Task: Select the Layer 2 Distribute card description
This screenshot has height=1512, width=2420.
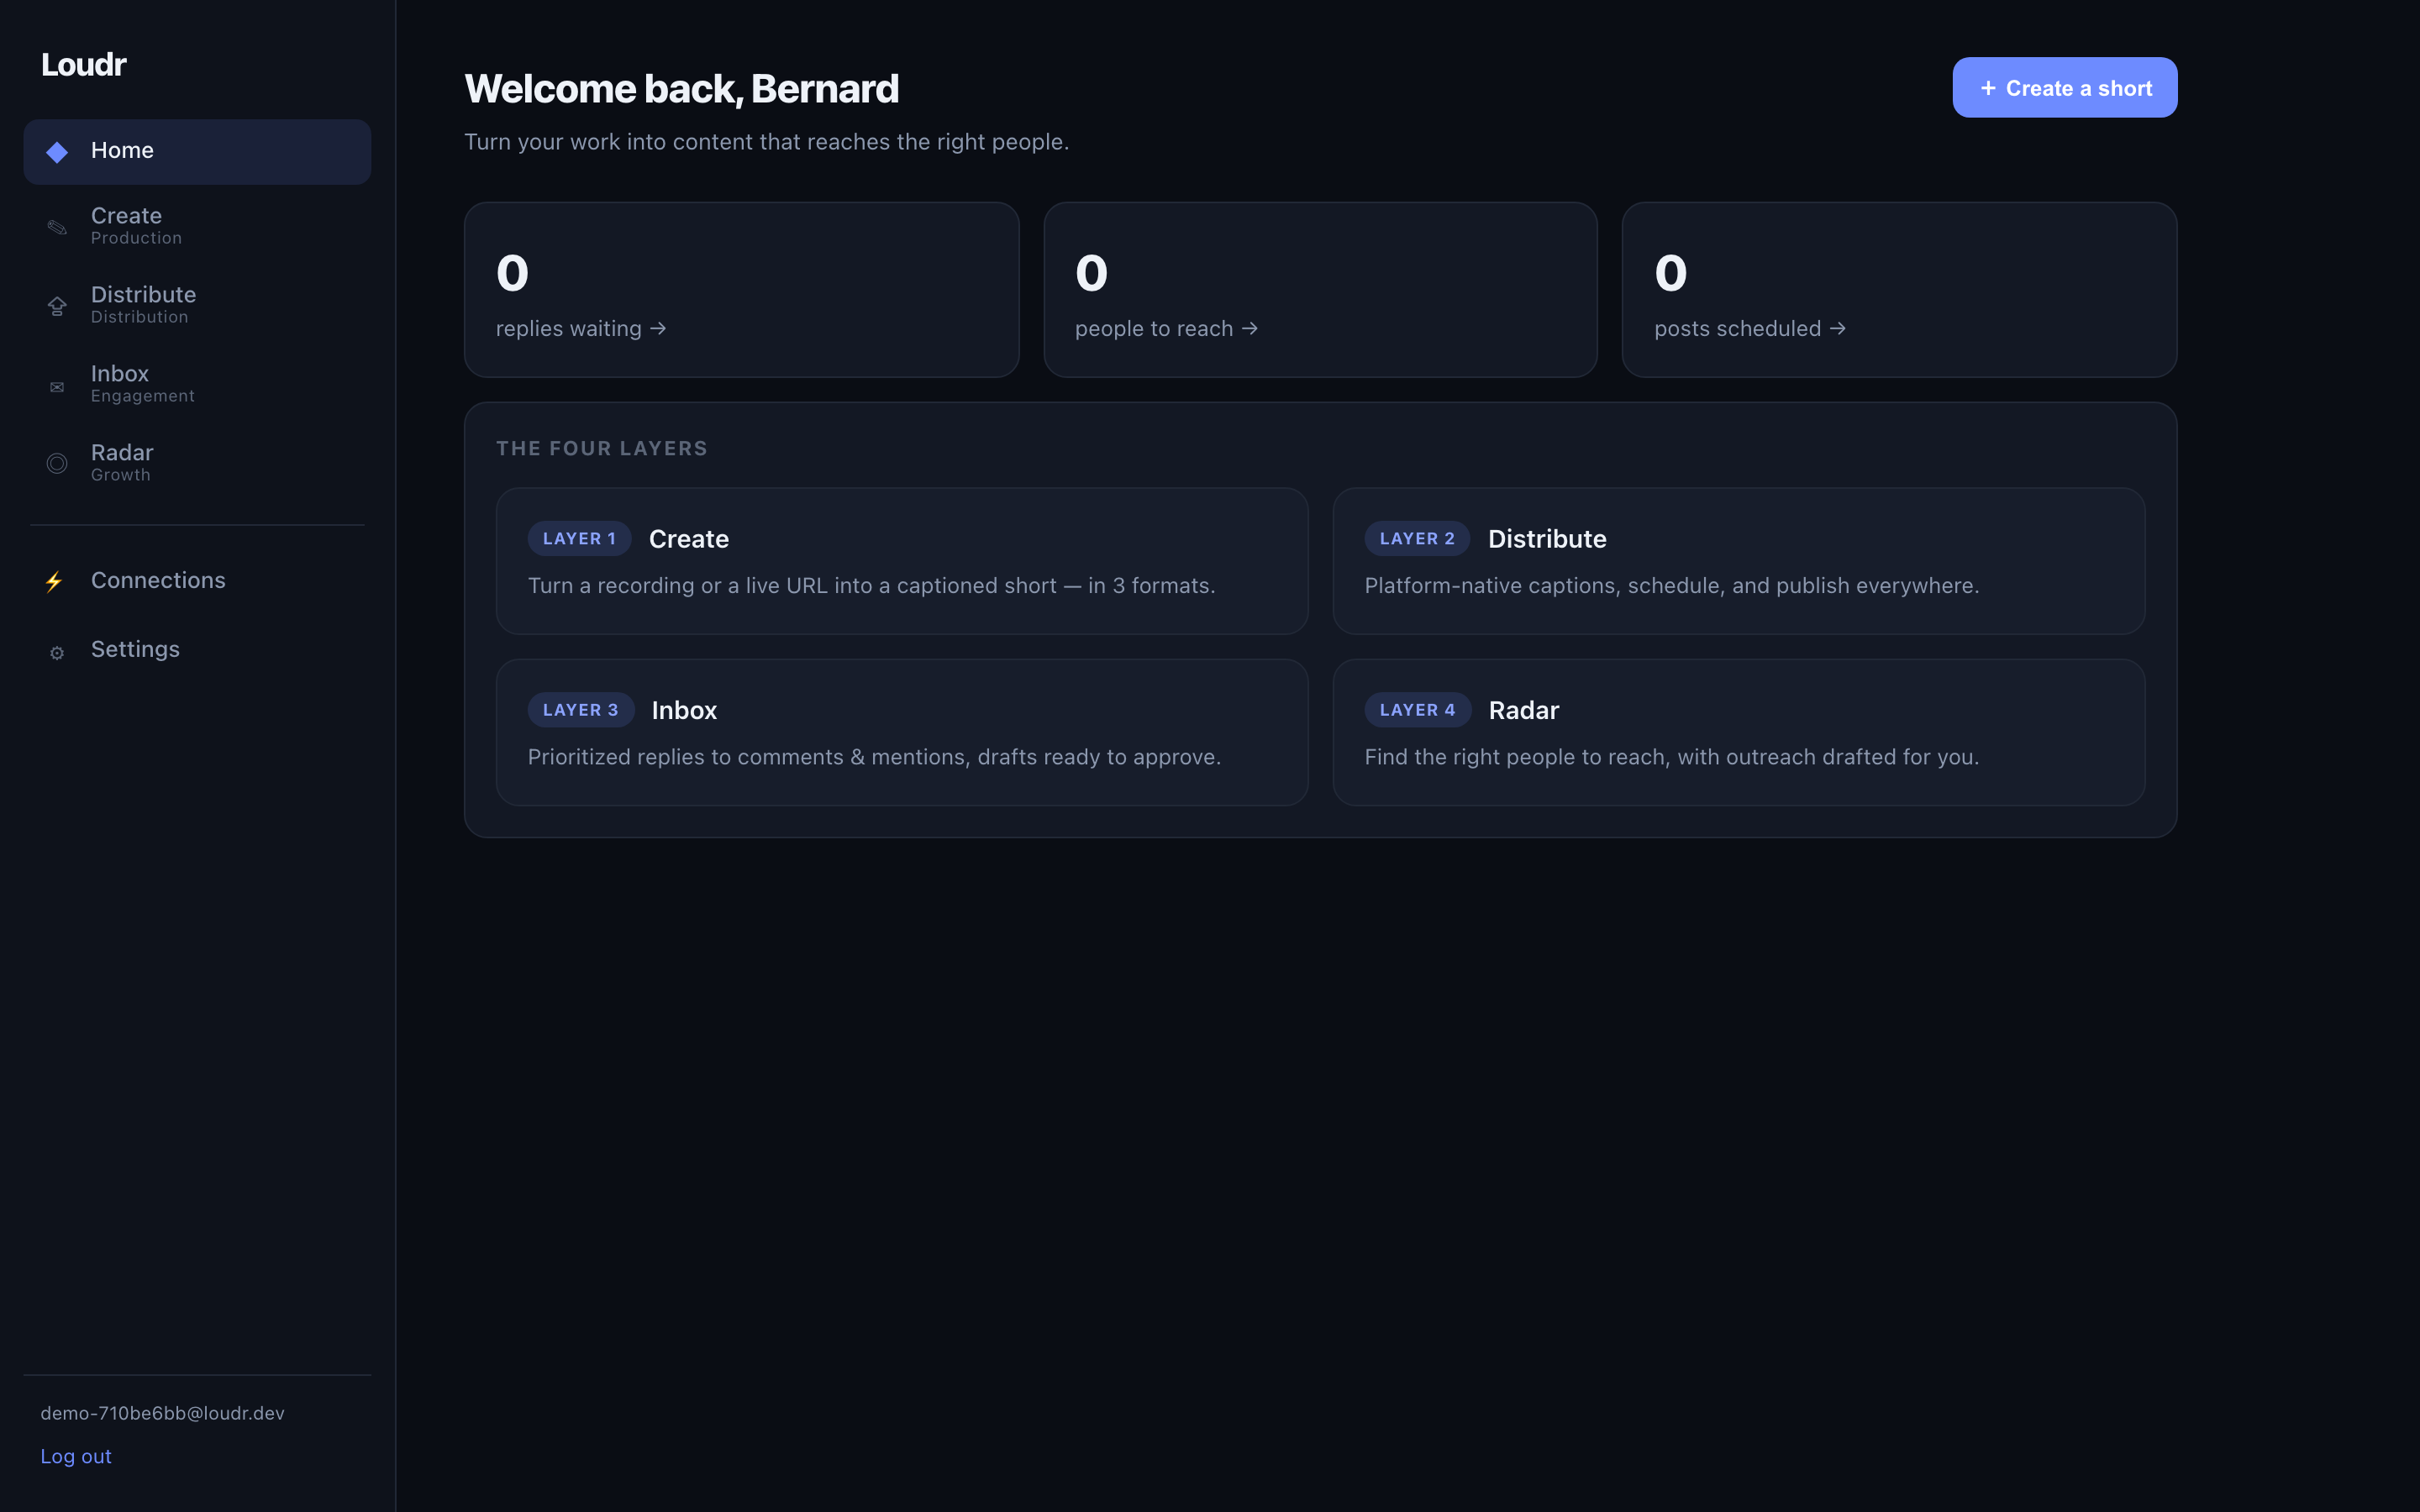Action: pyautogui.click(x=1672, y=586)
